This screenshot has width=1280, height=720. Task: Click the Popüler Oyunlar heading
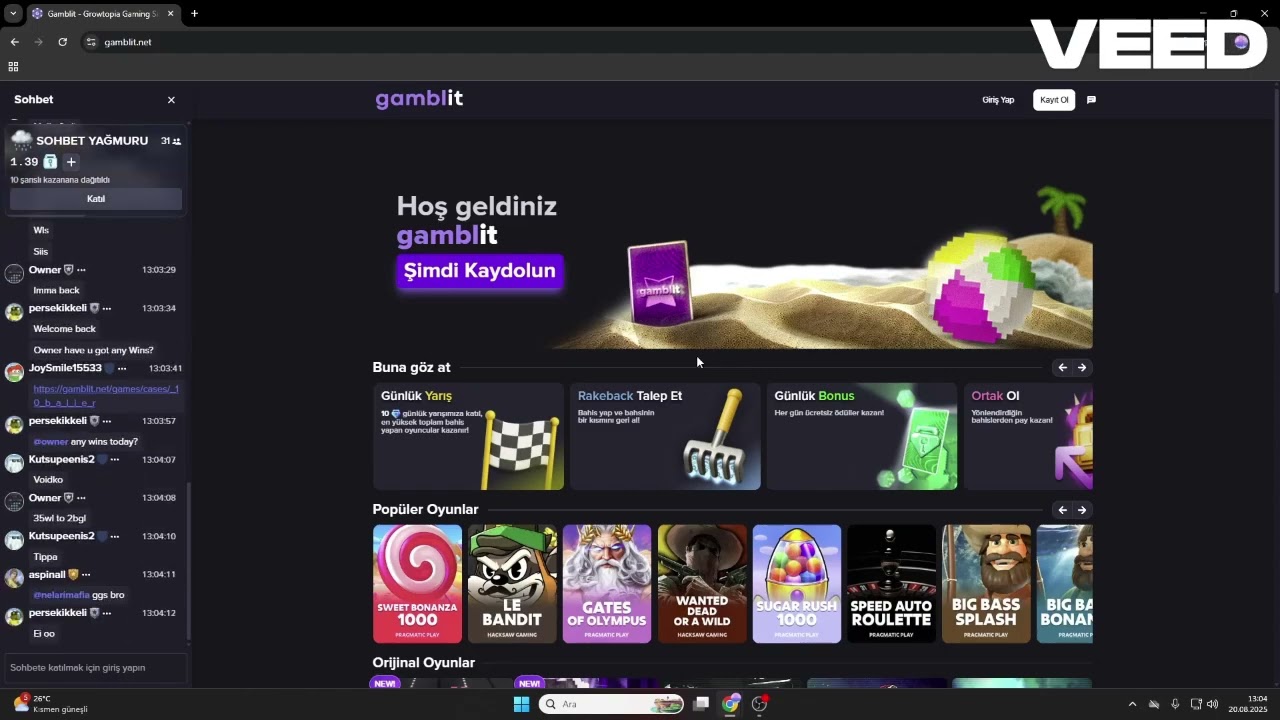click(425, 510)
